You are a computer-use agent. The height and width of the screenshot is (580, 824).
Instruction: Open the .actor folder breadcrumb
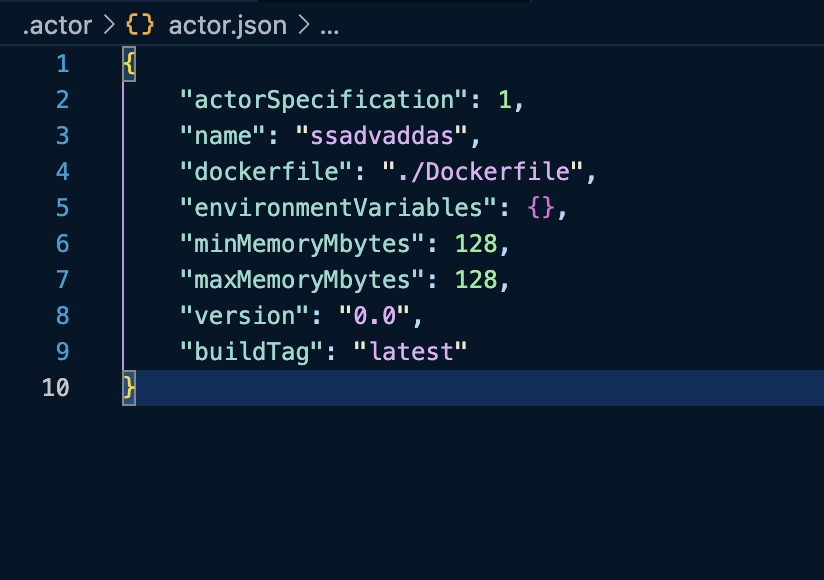[x=57, y=25]
